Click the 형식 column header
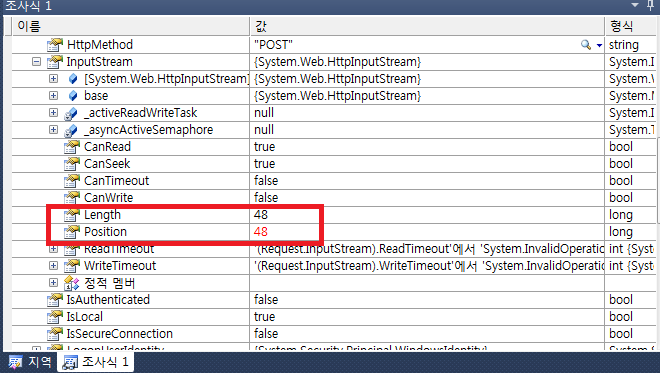The image size is (660, 373). [x=632, y=26]
